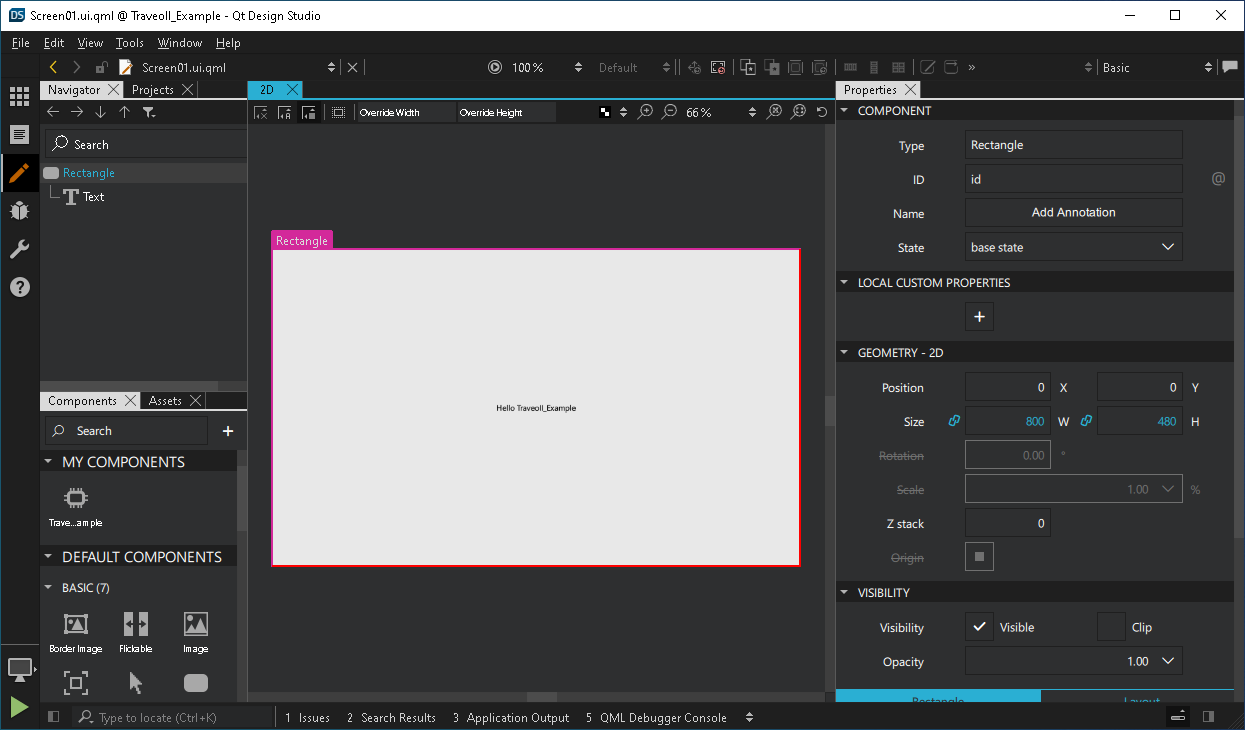This screenshot has width=1245, height=730.
Task: Add a local custom property with plus button
Action: 979,316
